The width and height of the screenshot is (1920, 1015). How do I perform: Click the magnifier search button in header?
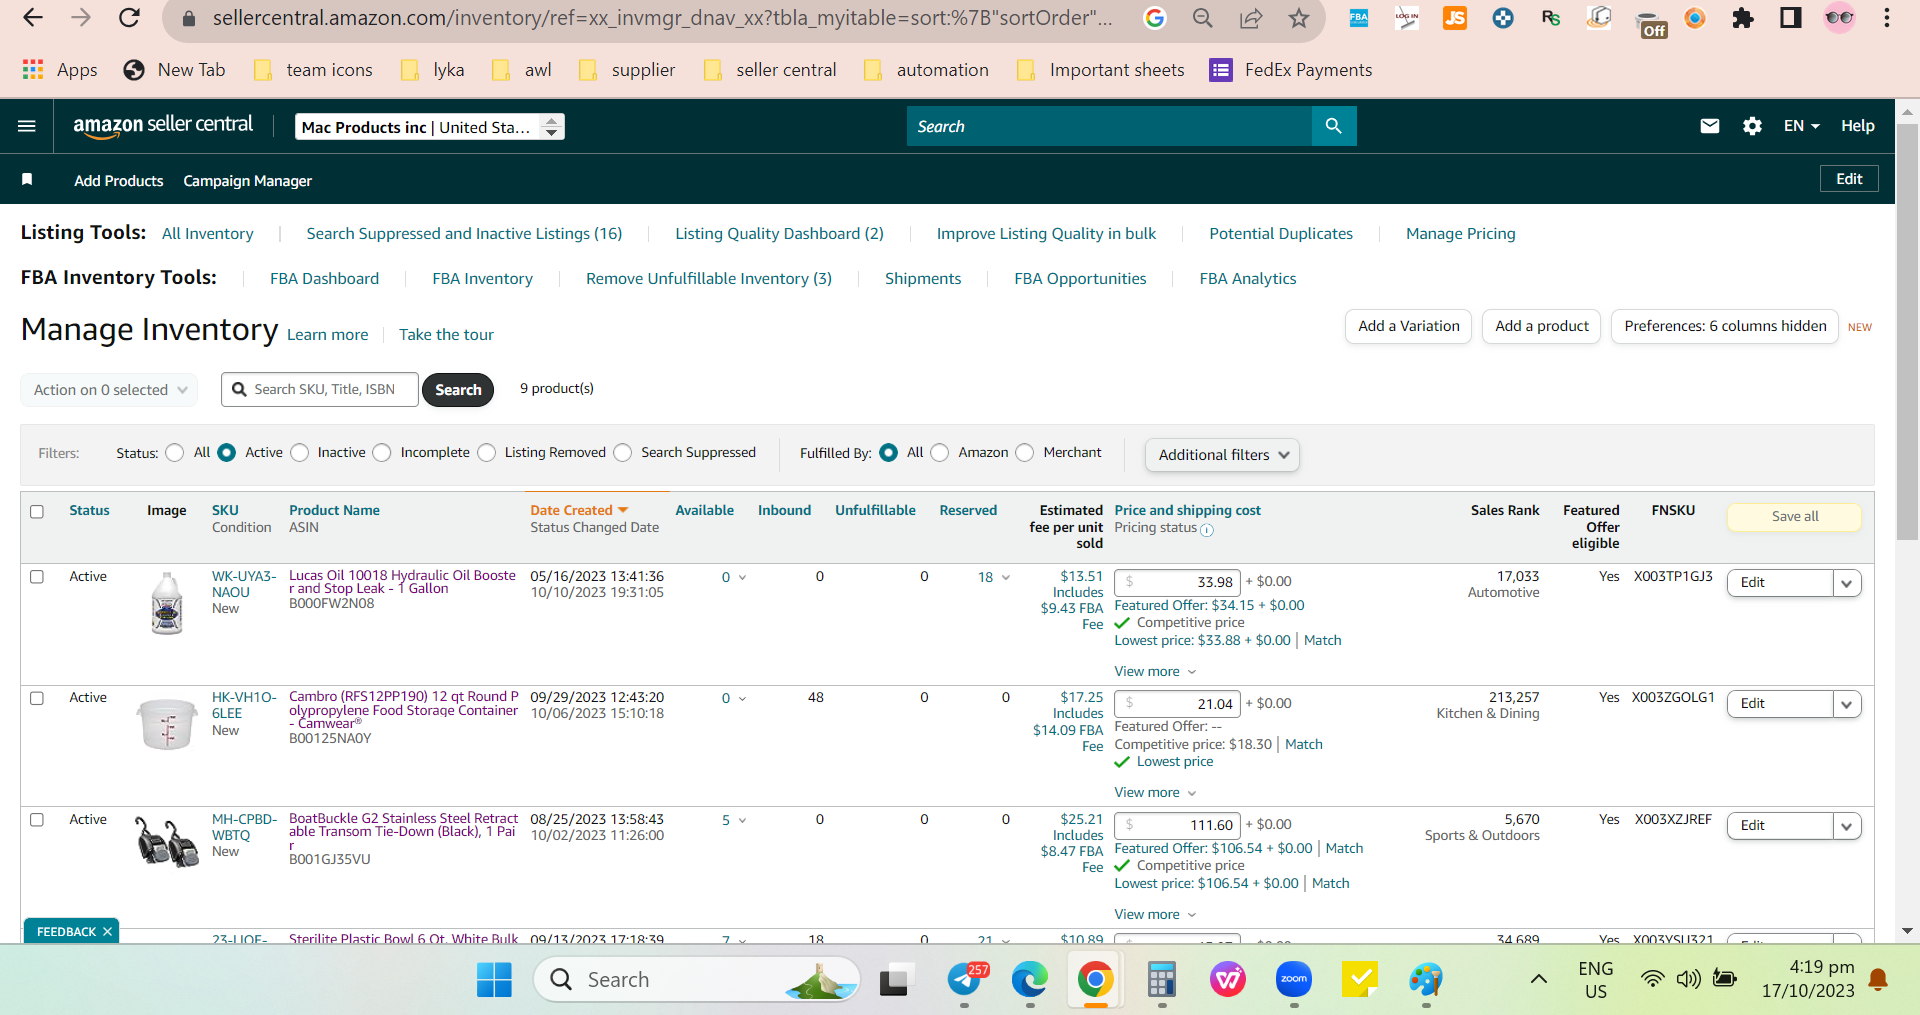click(1333, 126)
